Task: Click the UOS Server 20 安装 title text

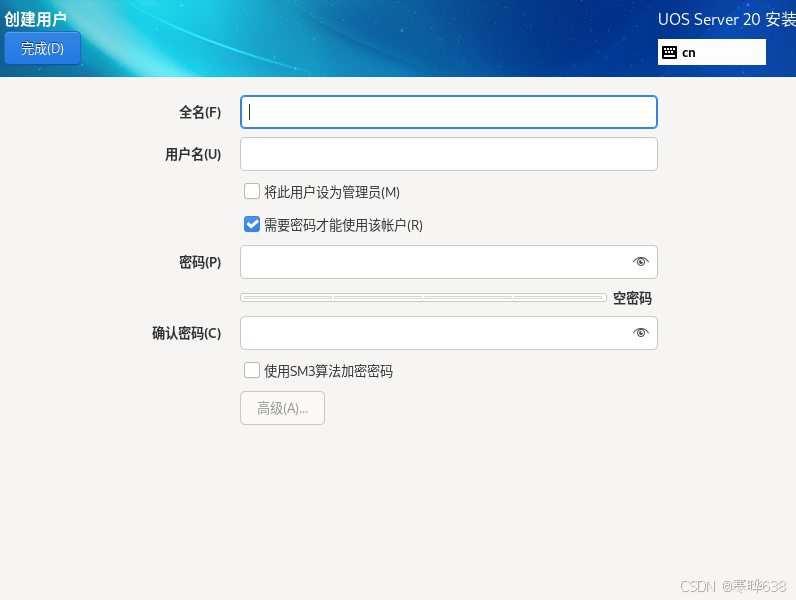Action: [x=727, y=19]
